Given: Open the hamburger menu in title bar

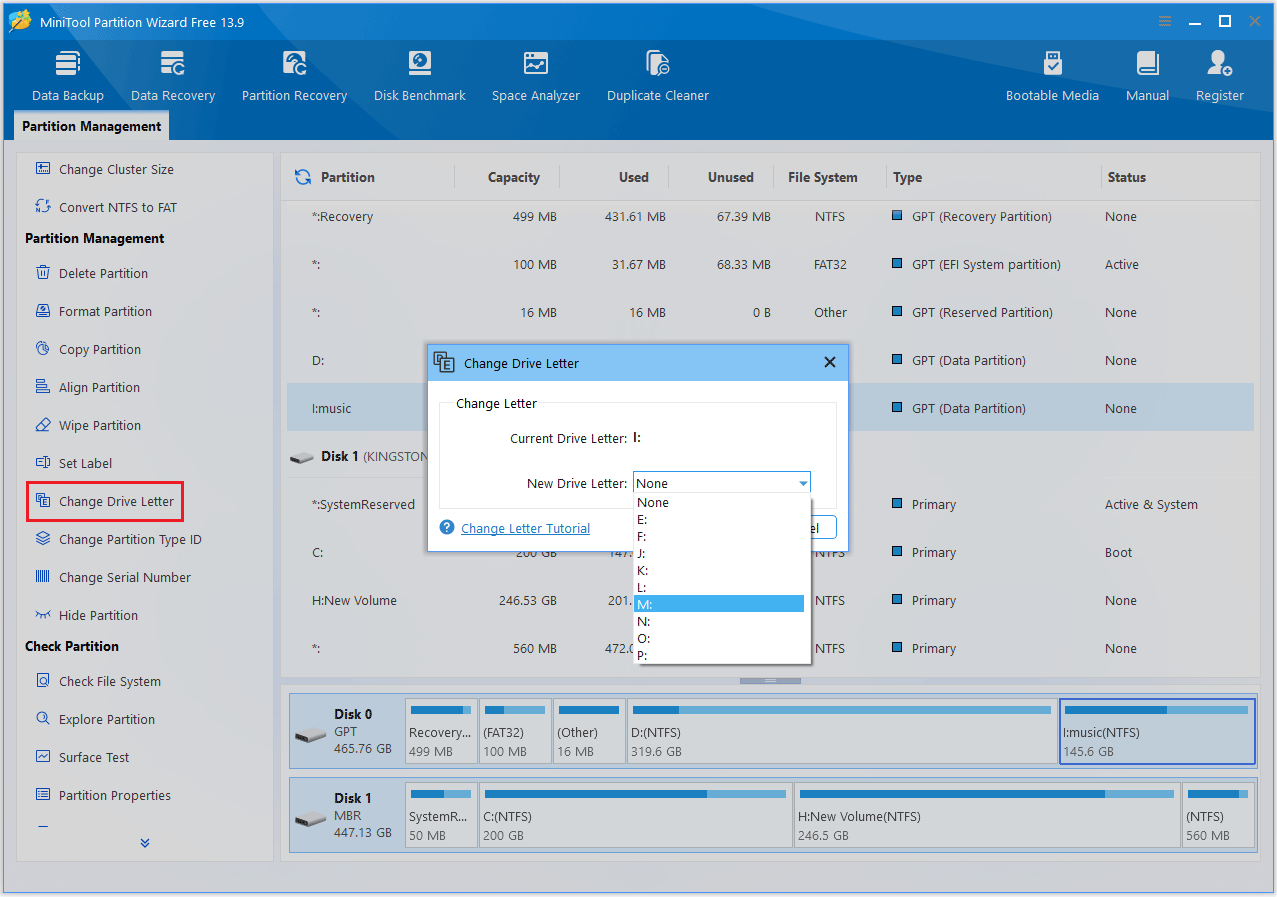Looking at the screenshot, I should coord(1165,21).
